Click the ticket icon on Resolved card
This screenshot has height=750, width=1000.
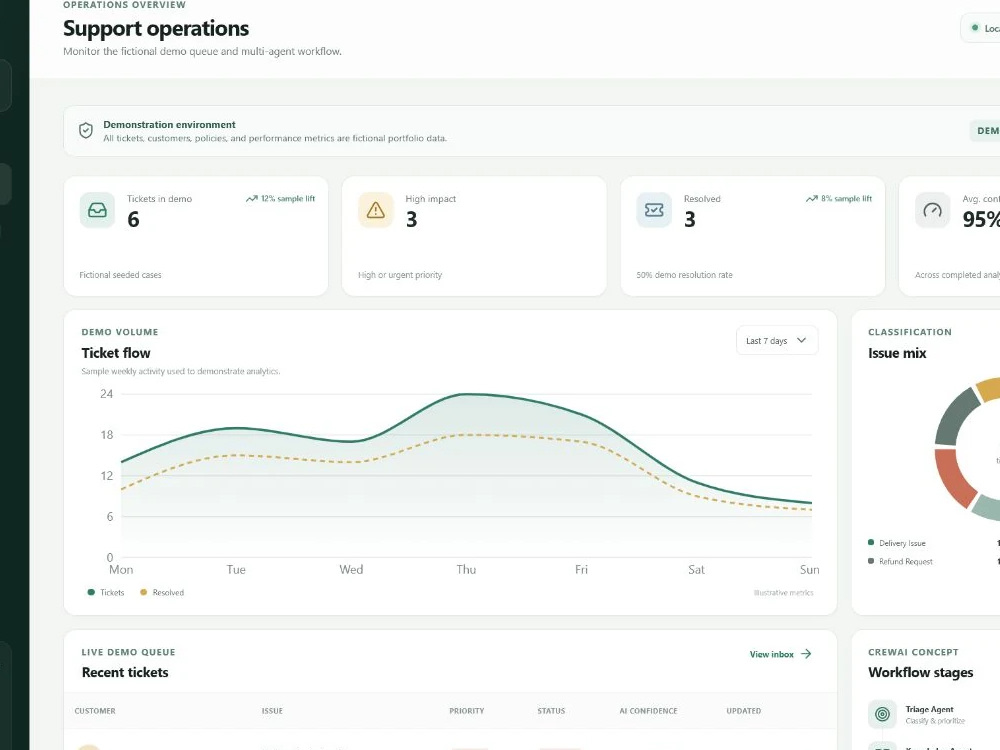[654, 210]
